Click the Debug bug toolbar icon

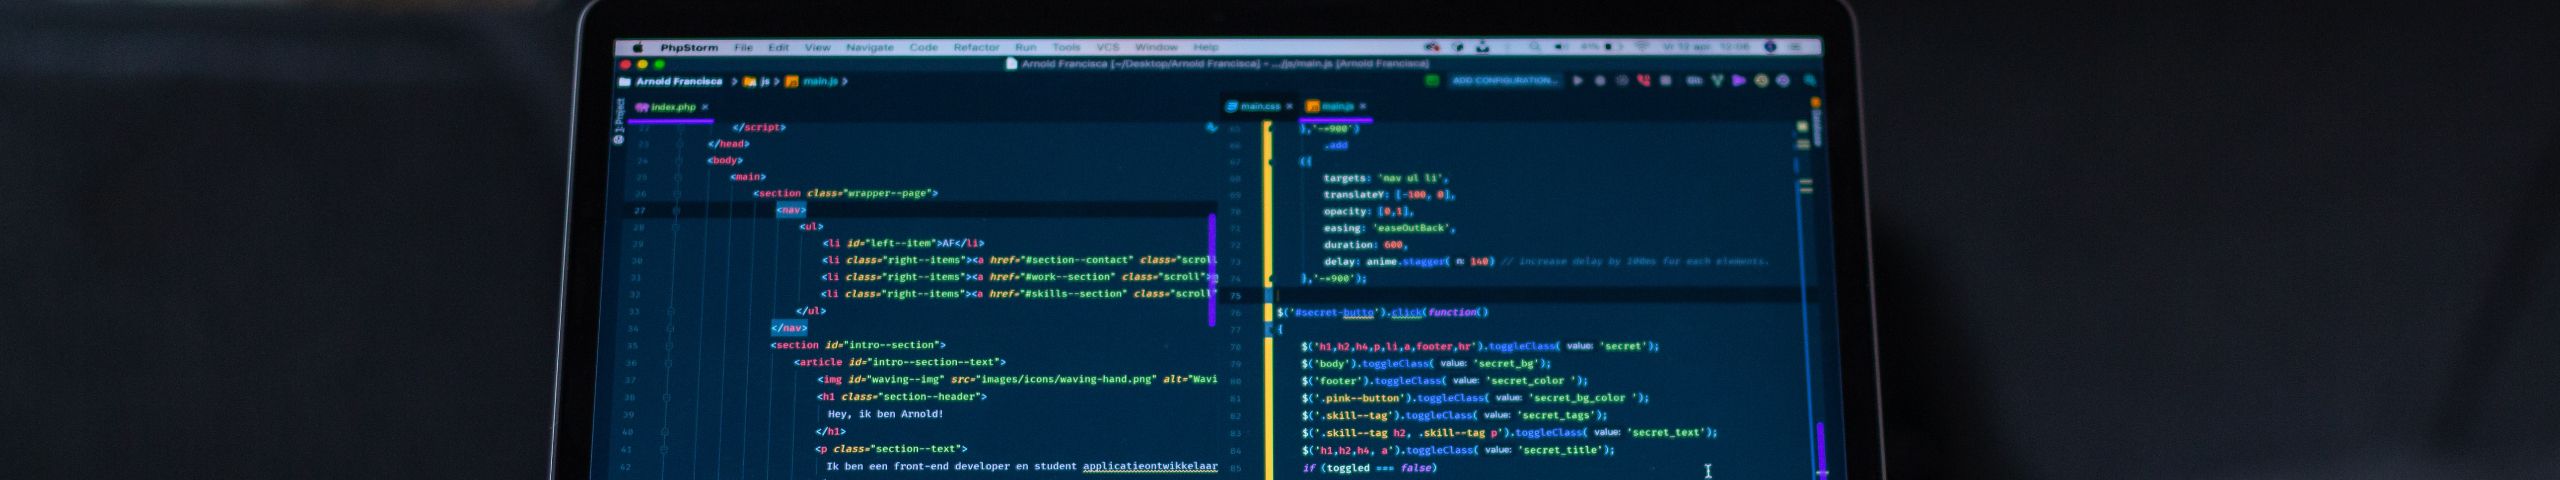pyautogui.click(x=1600, y=81)
